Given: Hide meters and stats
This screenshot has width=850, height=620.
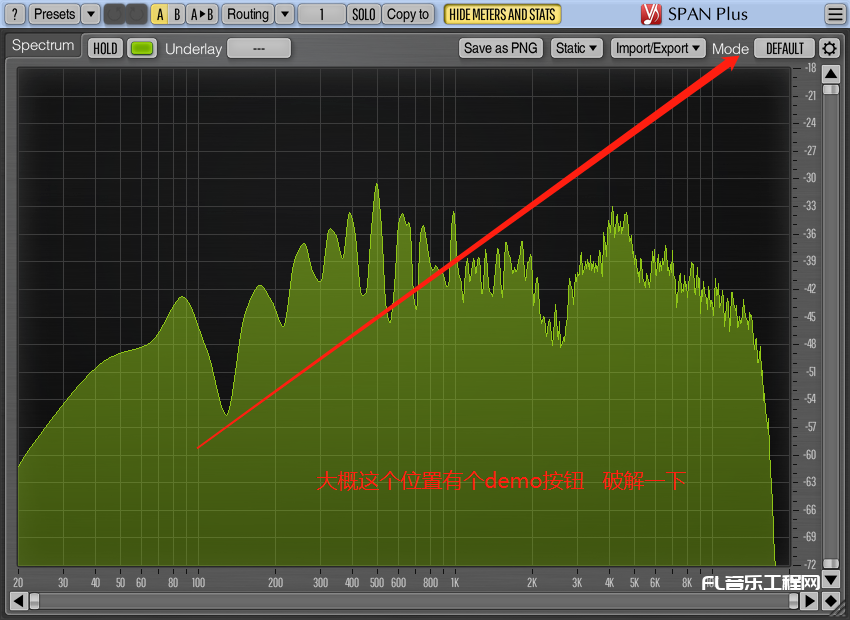Looking at the screenshot, I should pos(502,14).
